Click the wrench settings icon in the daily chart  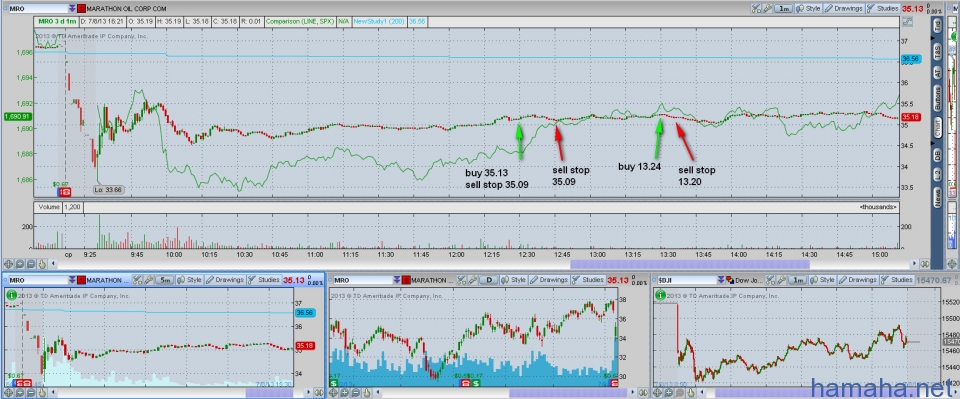pos(473,280)
